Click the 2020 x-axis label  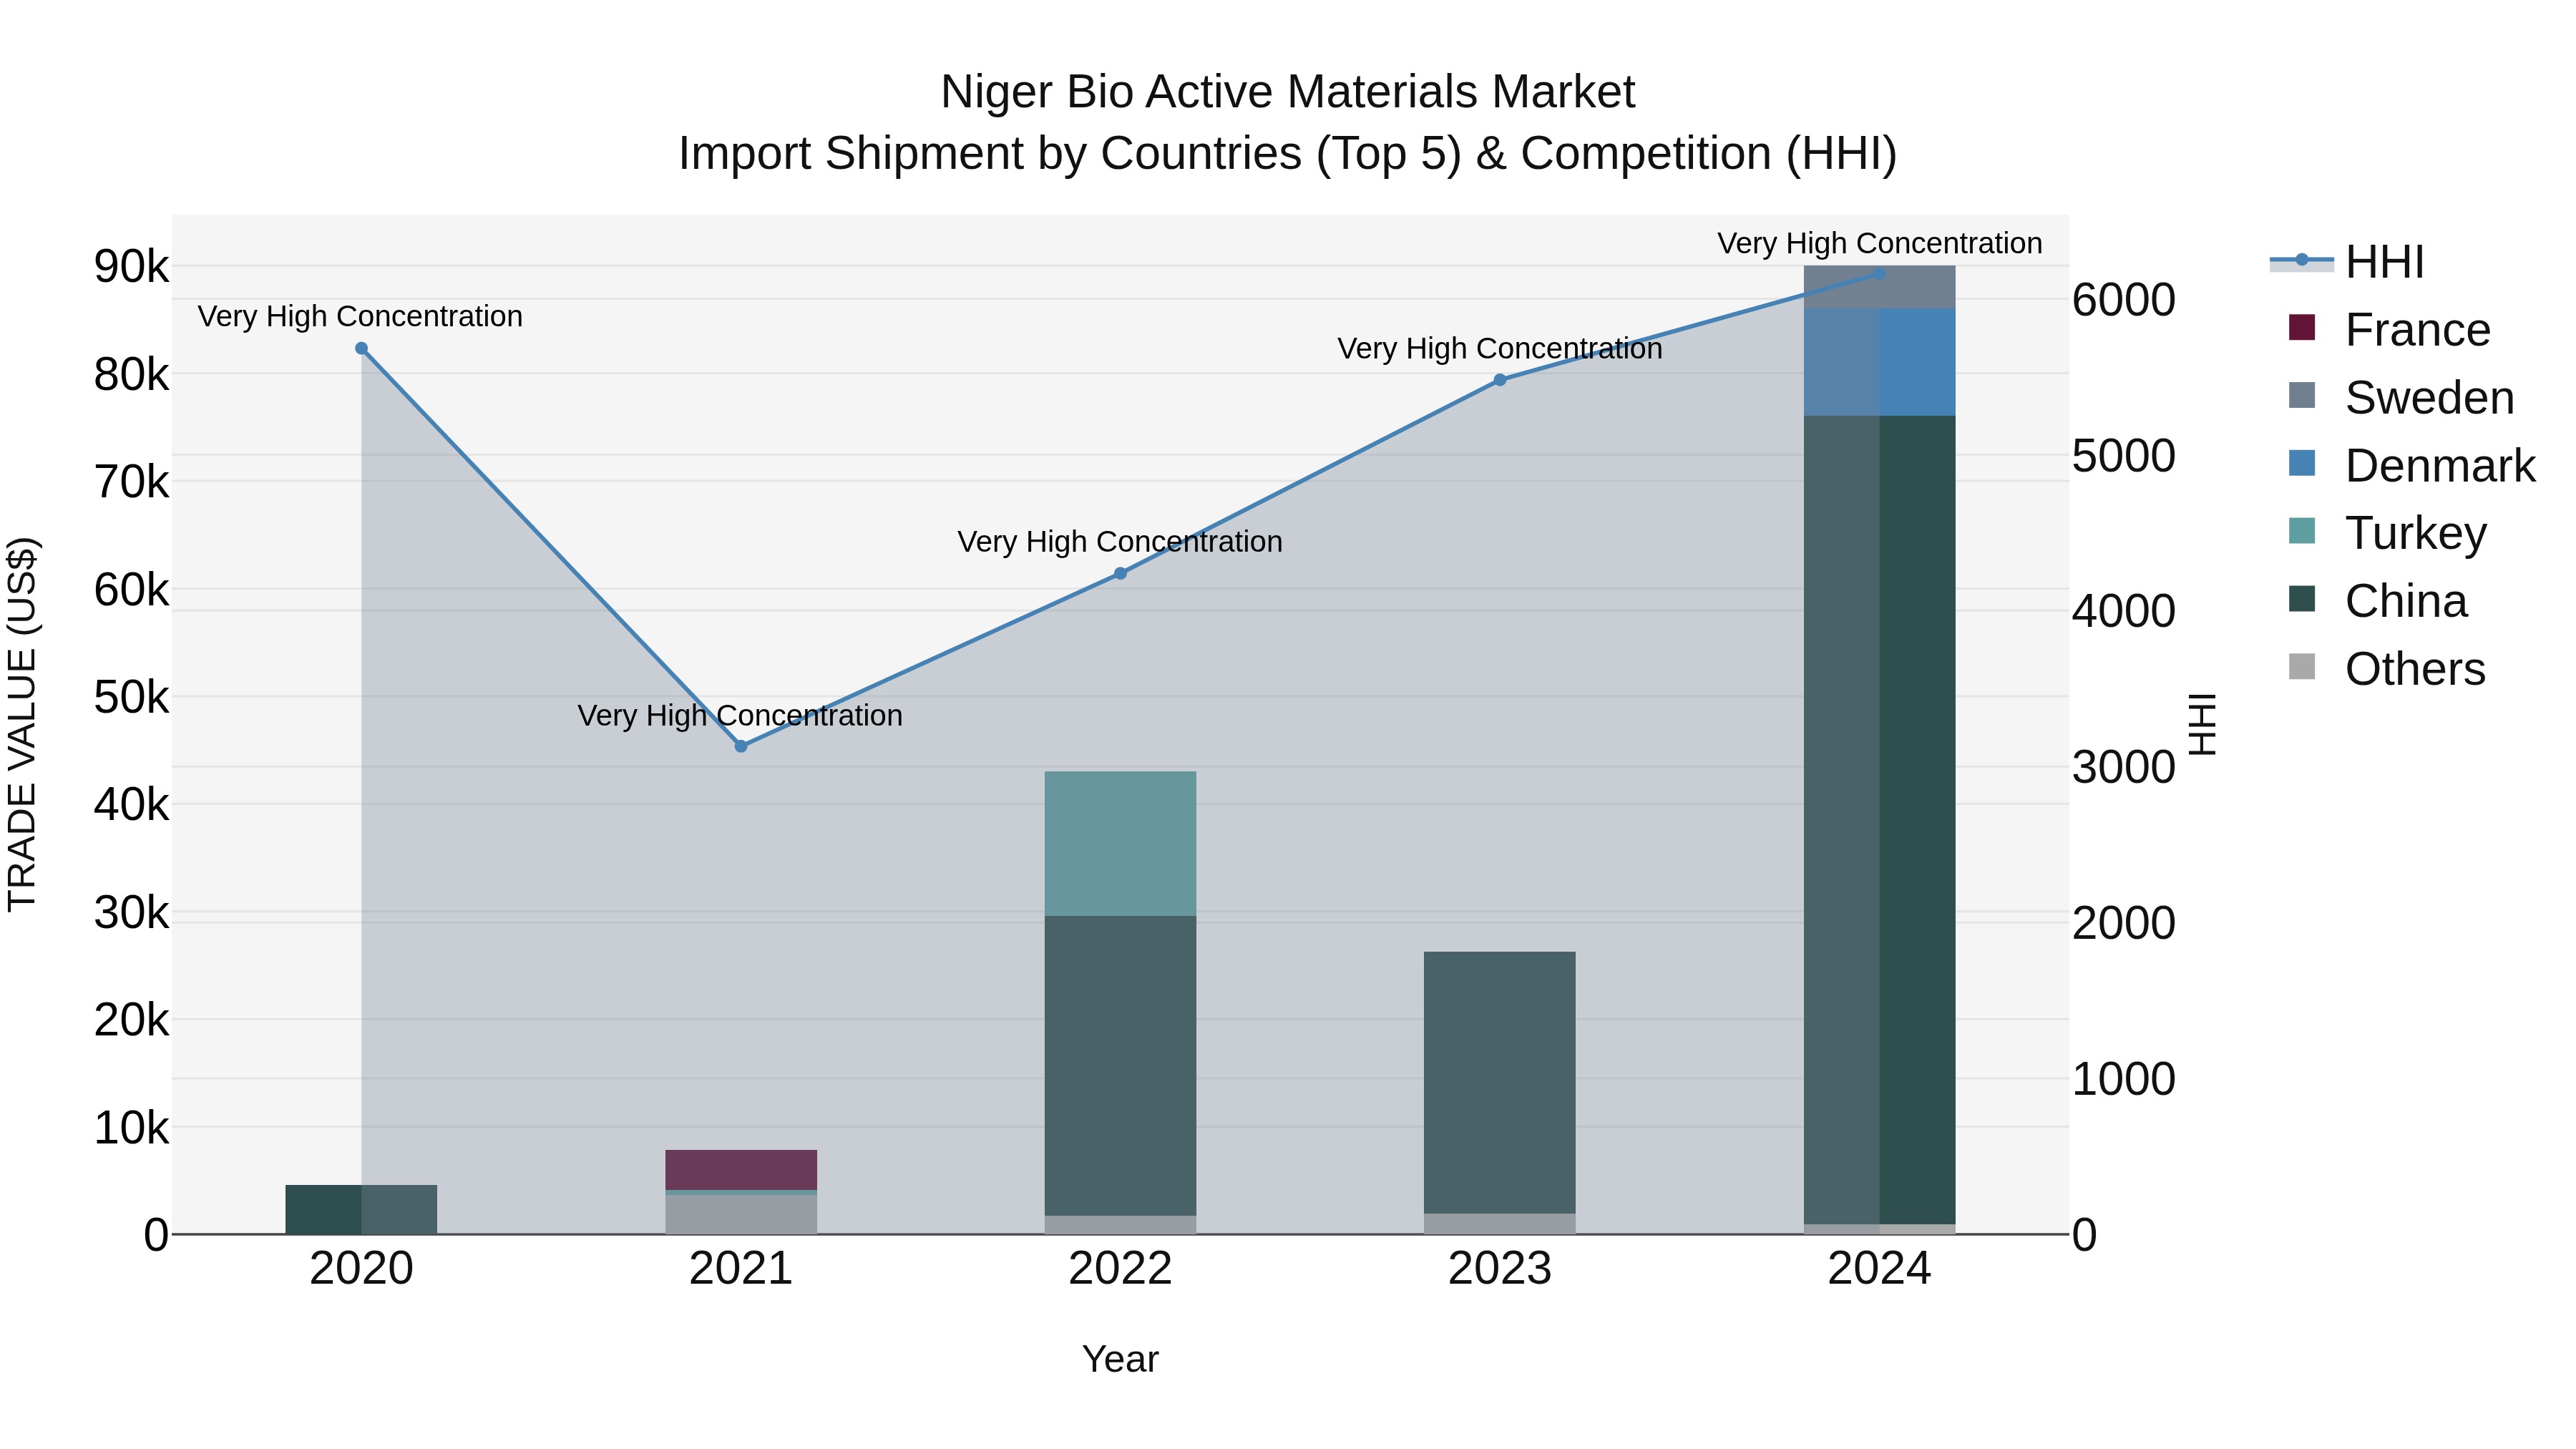(361, 1269)
